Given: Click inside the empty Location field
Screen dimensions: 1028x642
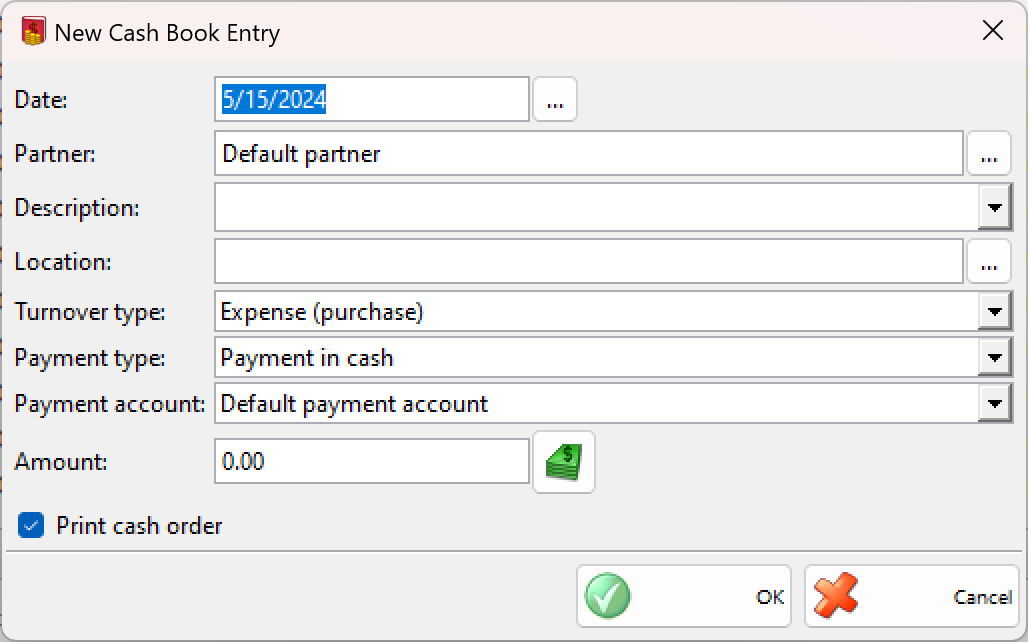Looking at the screenshot, I should pos(588,262).
